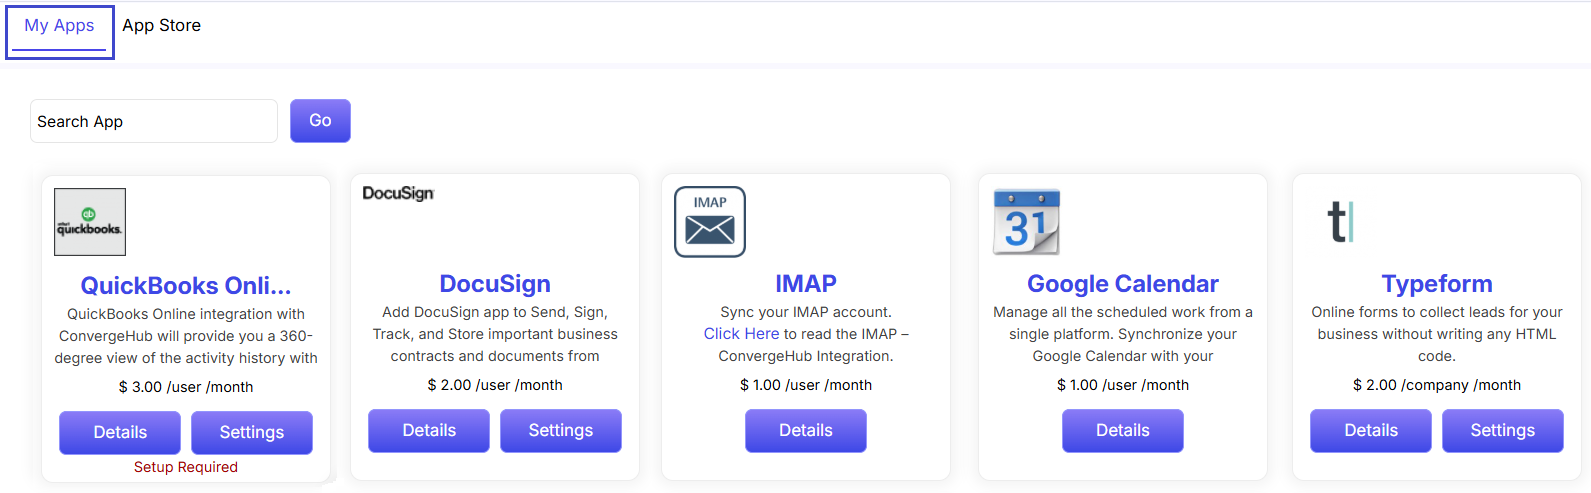1591x493 pixels.
Task: View Details for Google Calendar
Action: 1123,430
